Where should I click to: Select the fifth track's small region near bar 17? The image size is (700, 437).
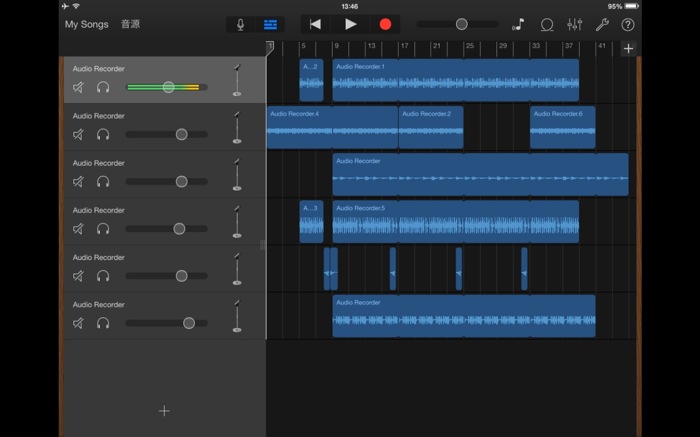pos(393,269)
